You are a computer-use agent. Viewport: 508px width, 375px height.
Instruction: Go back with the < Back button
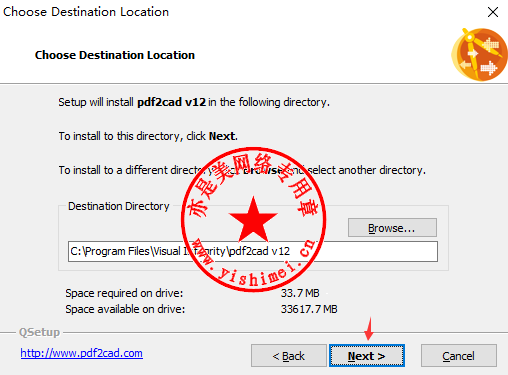point(289,356)
